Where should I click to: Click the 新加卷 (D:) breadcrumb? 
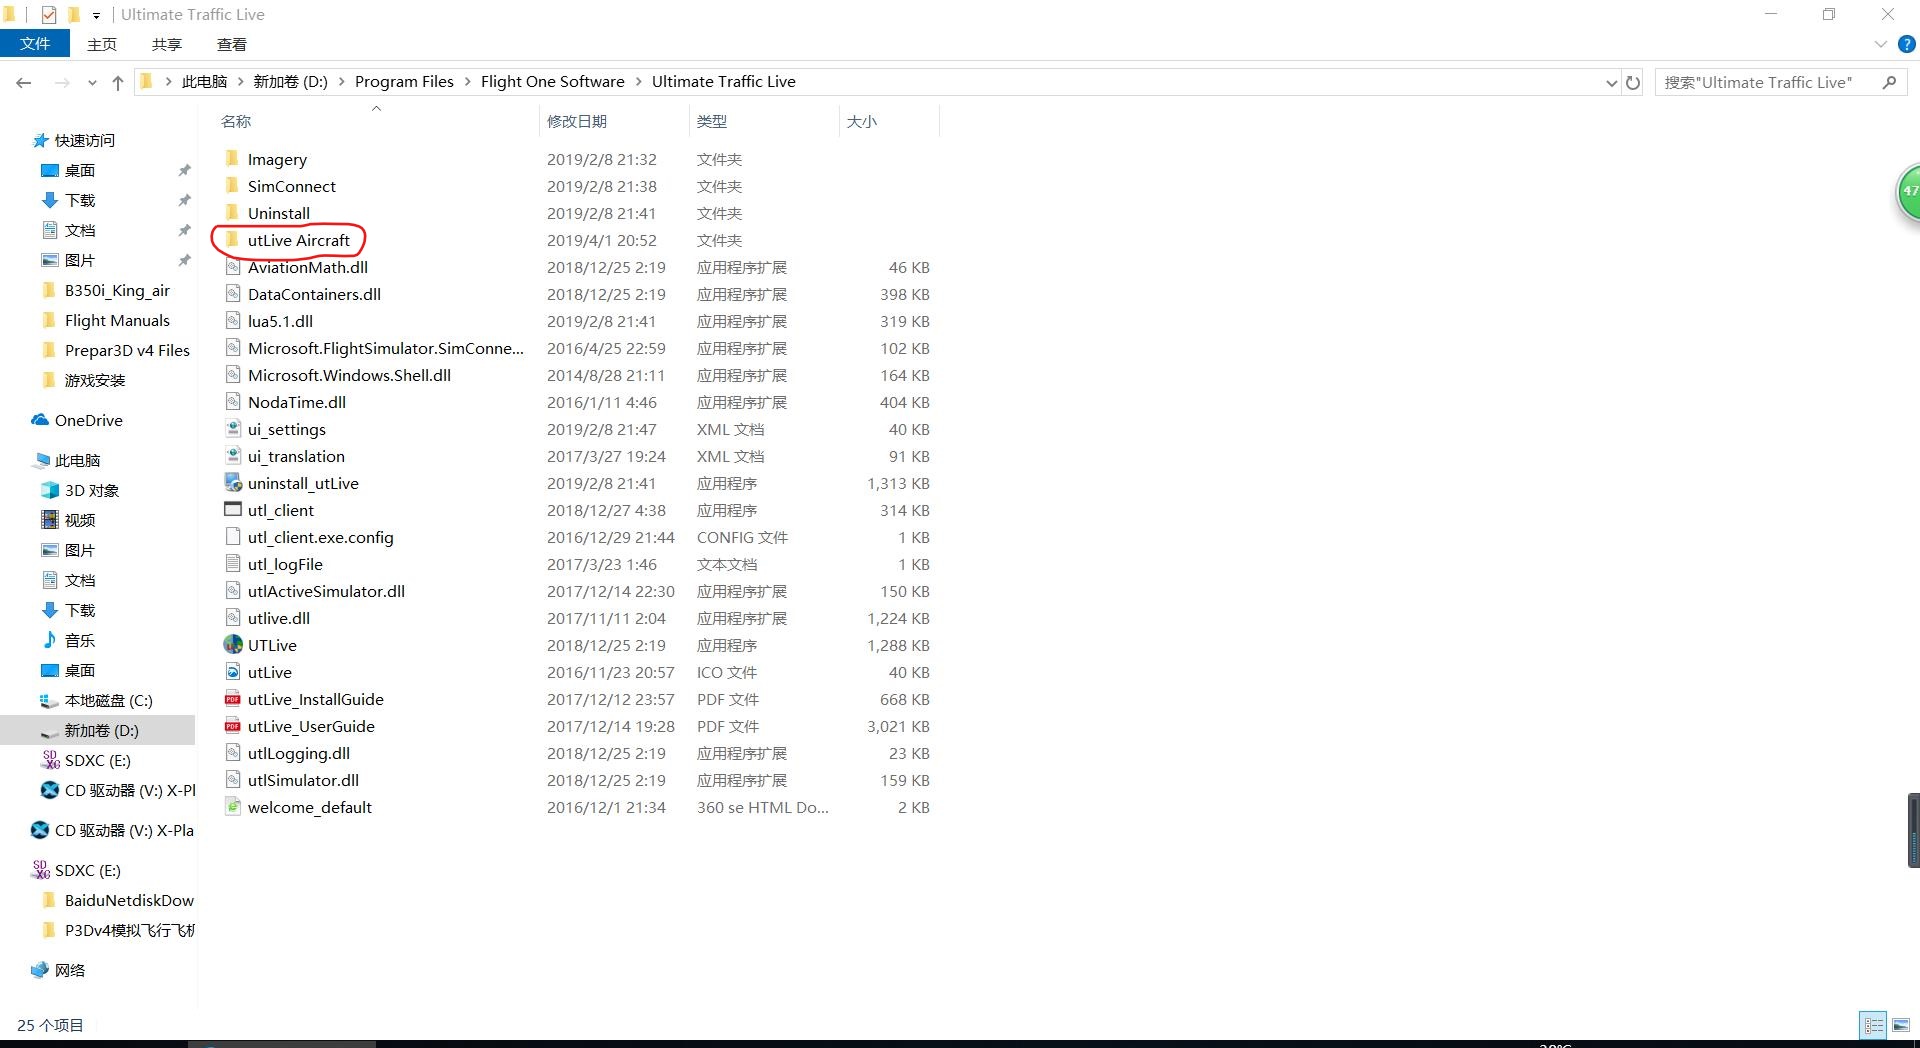point(290,82)
